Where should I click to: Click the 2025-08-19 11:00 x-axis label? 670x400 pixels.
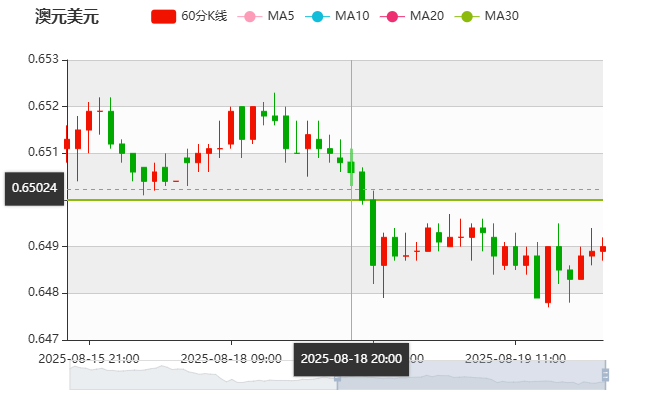pyautogui.click(x=515, y=359)
